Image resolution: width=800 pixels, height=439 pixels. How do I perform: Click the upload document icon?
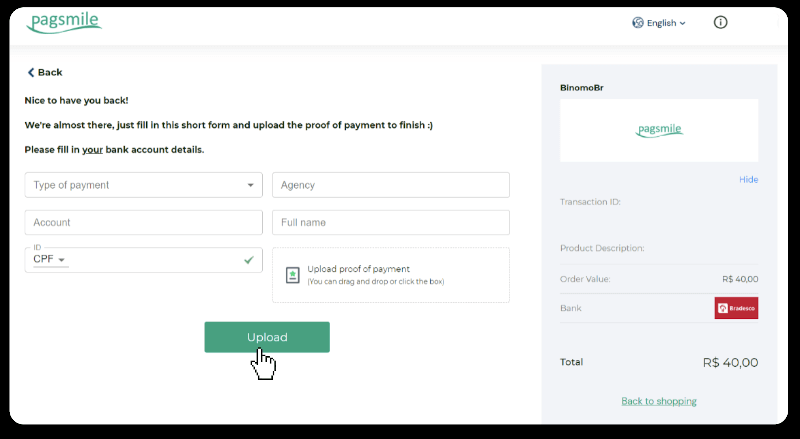click(x=292, y=275)
